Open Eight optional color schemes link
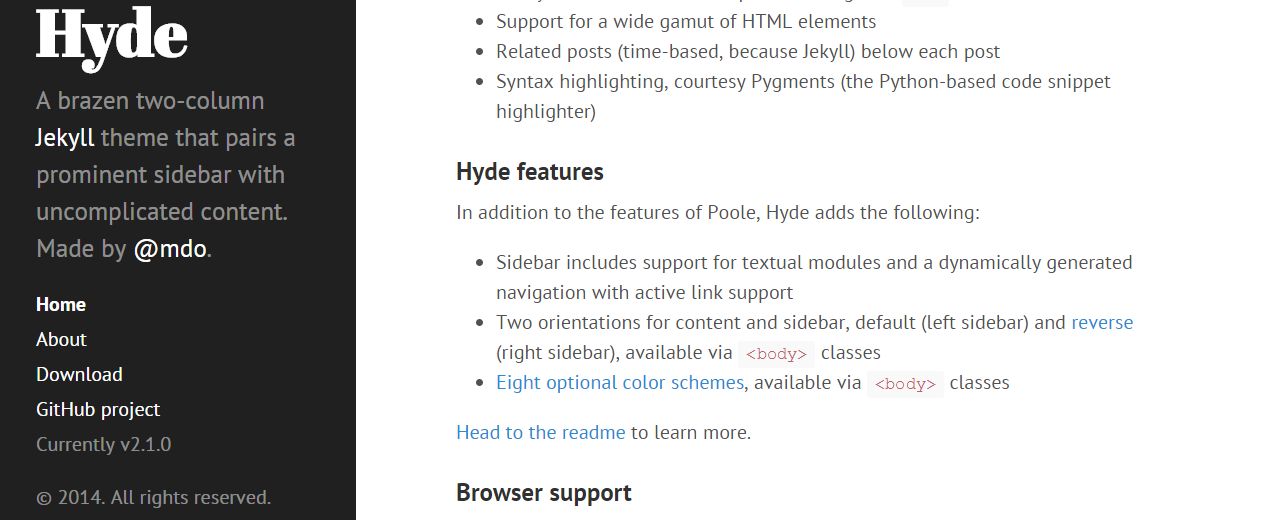The image size is (1263, 520). pyautogui.click(x=620, y=382)
